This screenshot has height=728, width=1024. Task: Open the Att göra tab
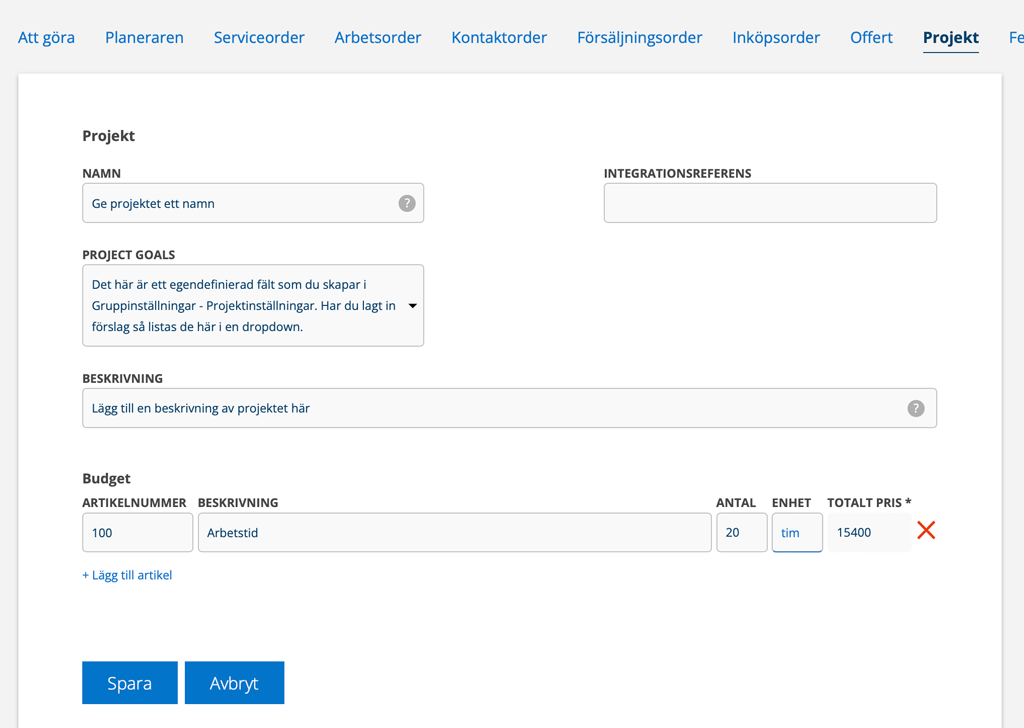pos(46,37)
